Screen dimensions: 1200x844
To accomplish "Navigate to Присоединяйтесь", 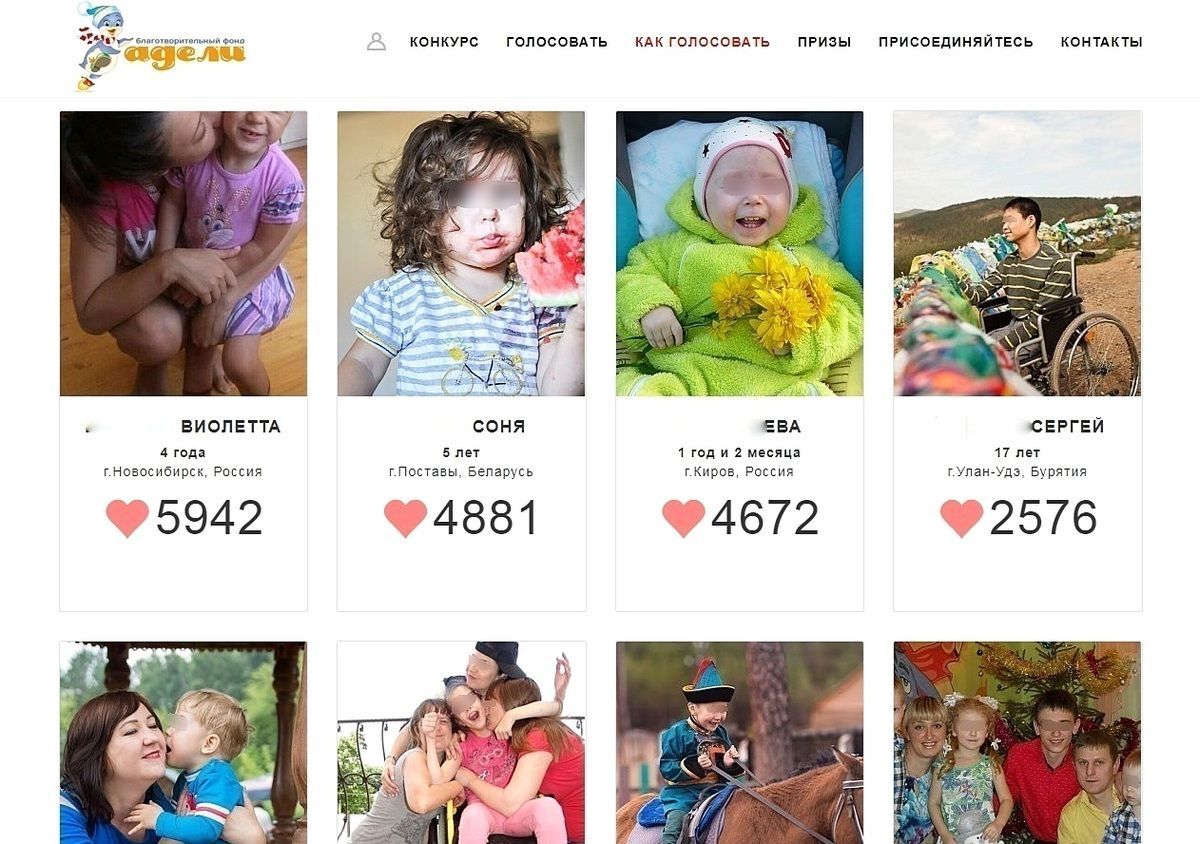I will click(x=956, y=42).
